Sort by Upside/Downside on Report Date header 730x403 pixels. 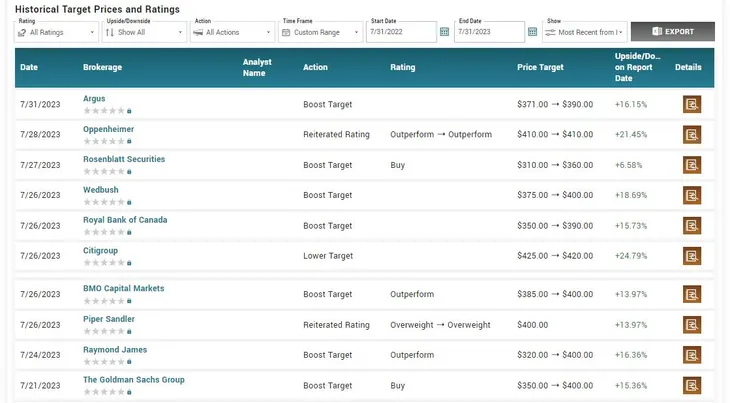637,67
